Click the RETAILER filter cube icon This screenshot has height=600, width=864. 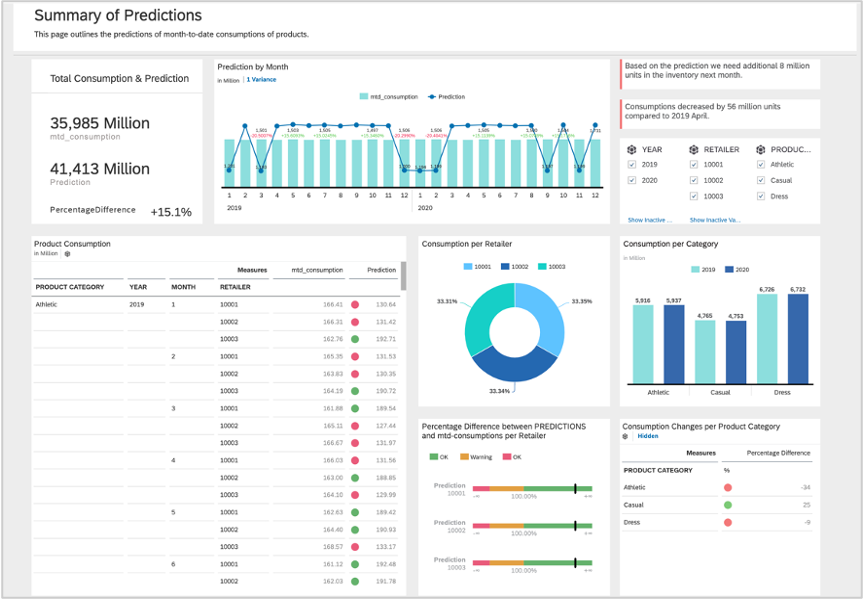point(694,149)
